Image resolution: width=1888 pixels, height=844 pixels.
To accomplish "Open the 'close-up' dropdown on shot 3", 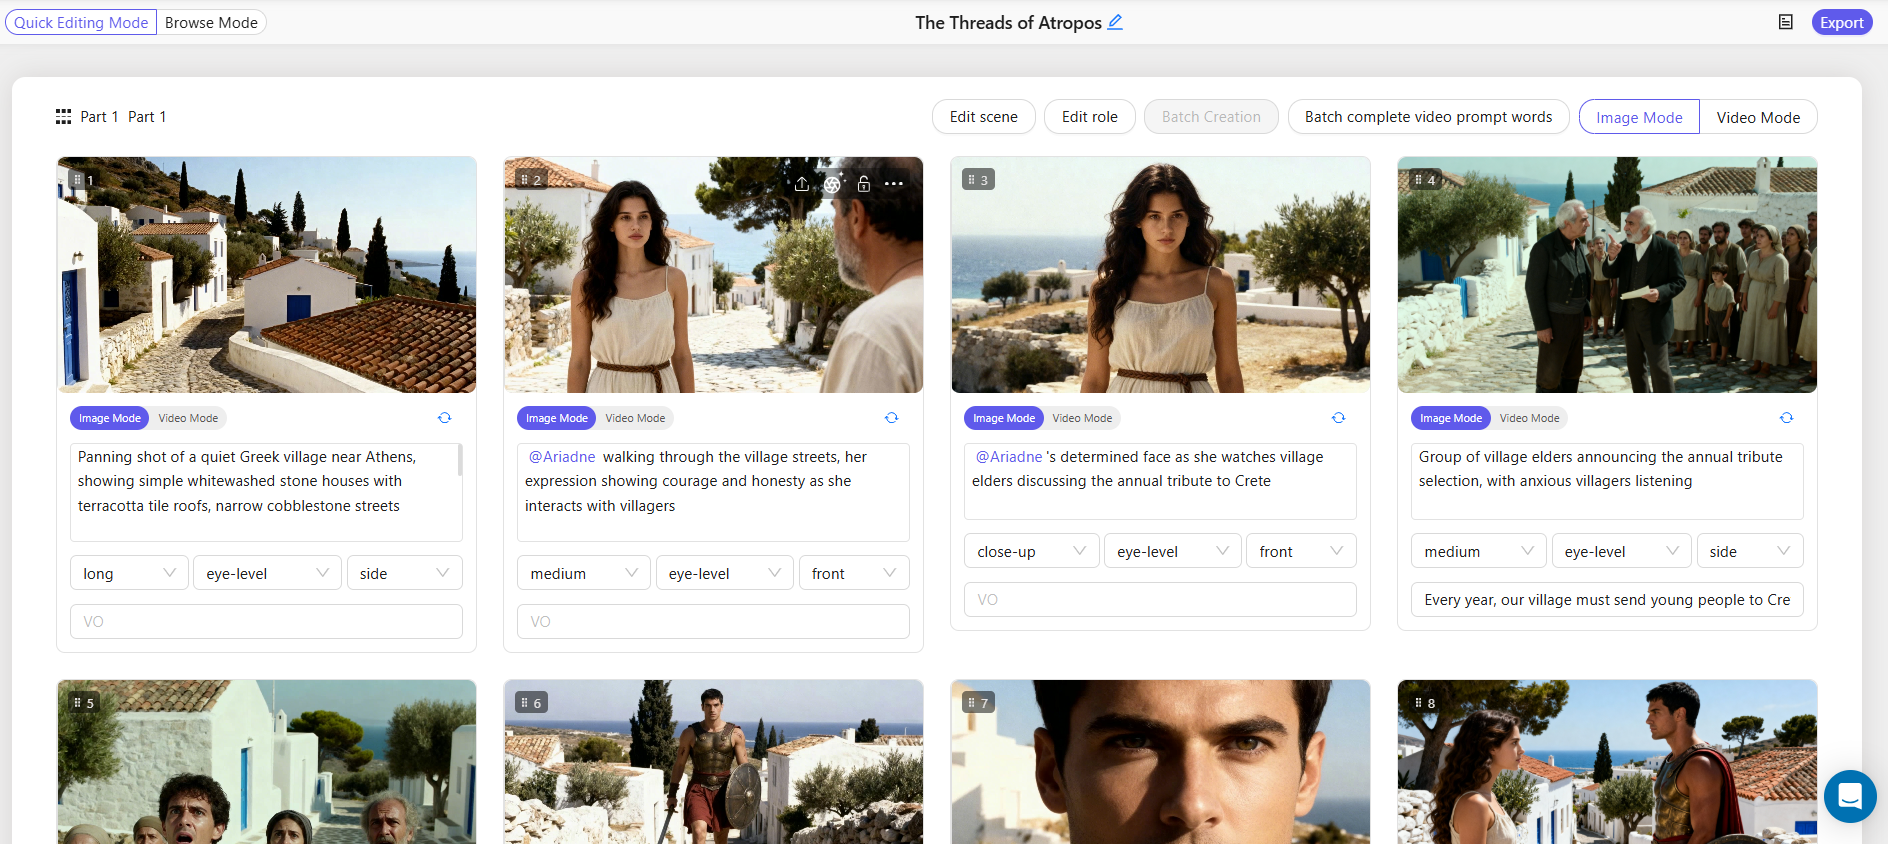I will (x=1031, y=551).
